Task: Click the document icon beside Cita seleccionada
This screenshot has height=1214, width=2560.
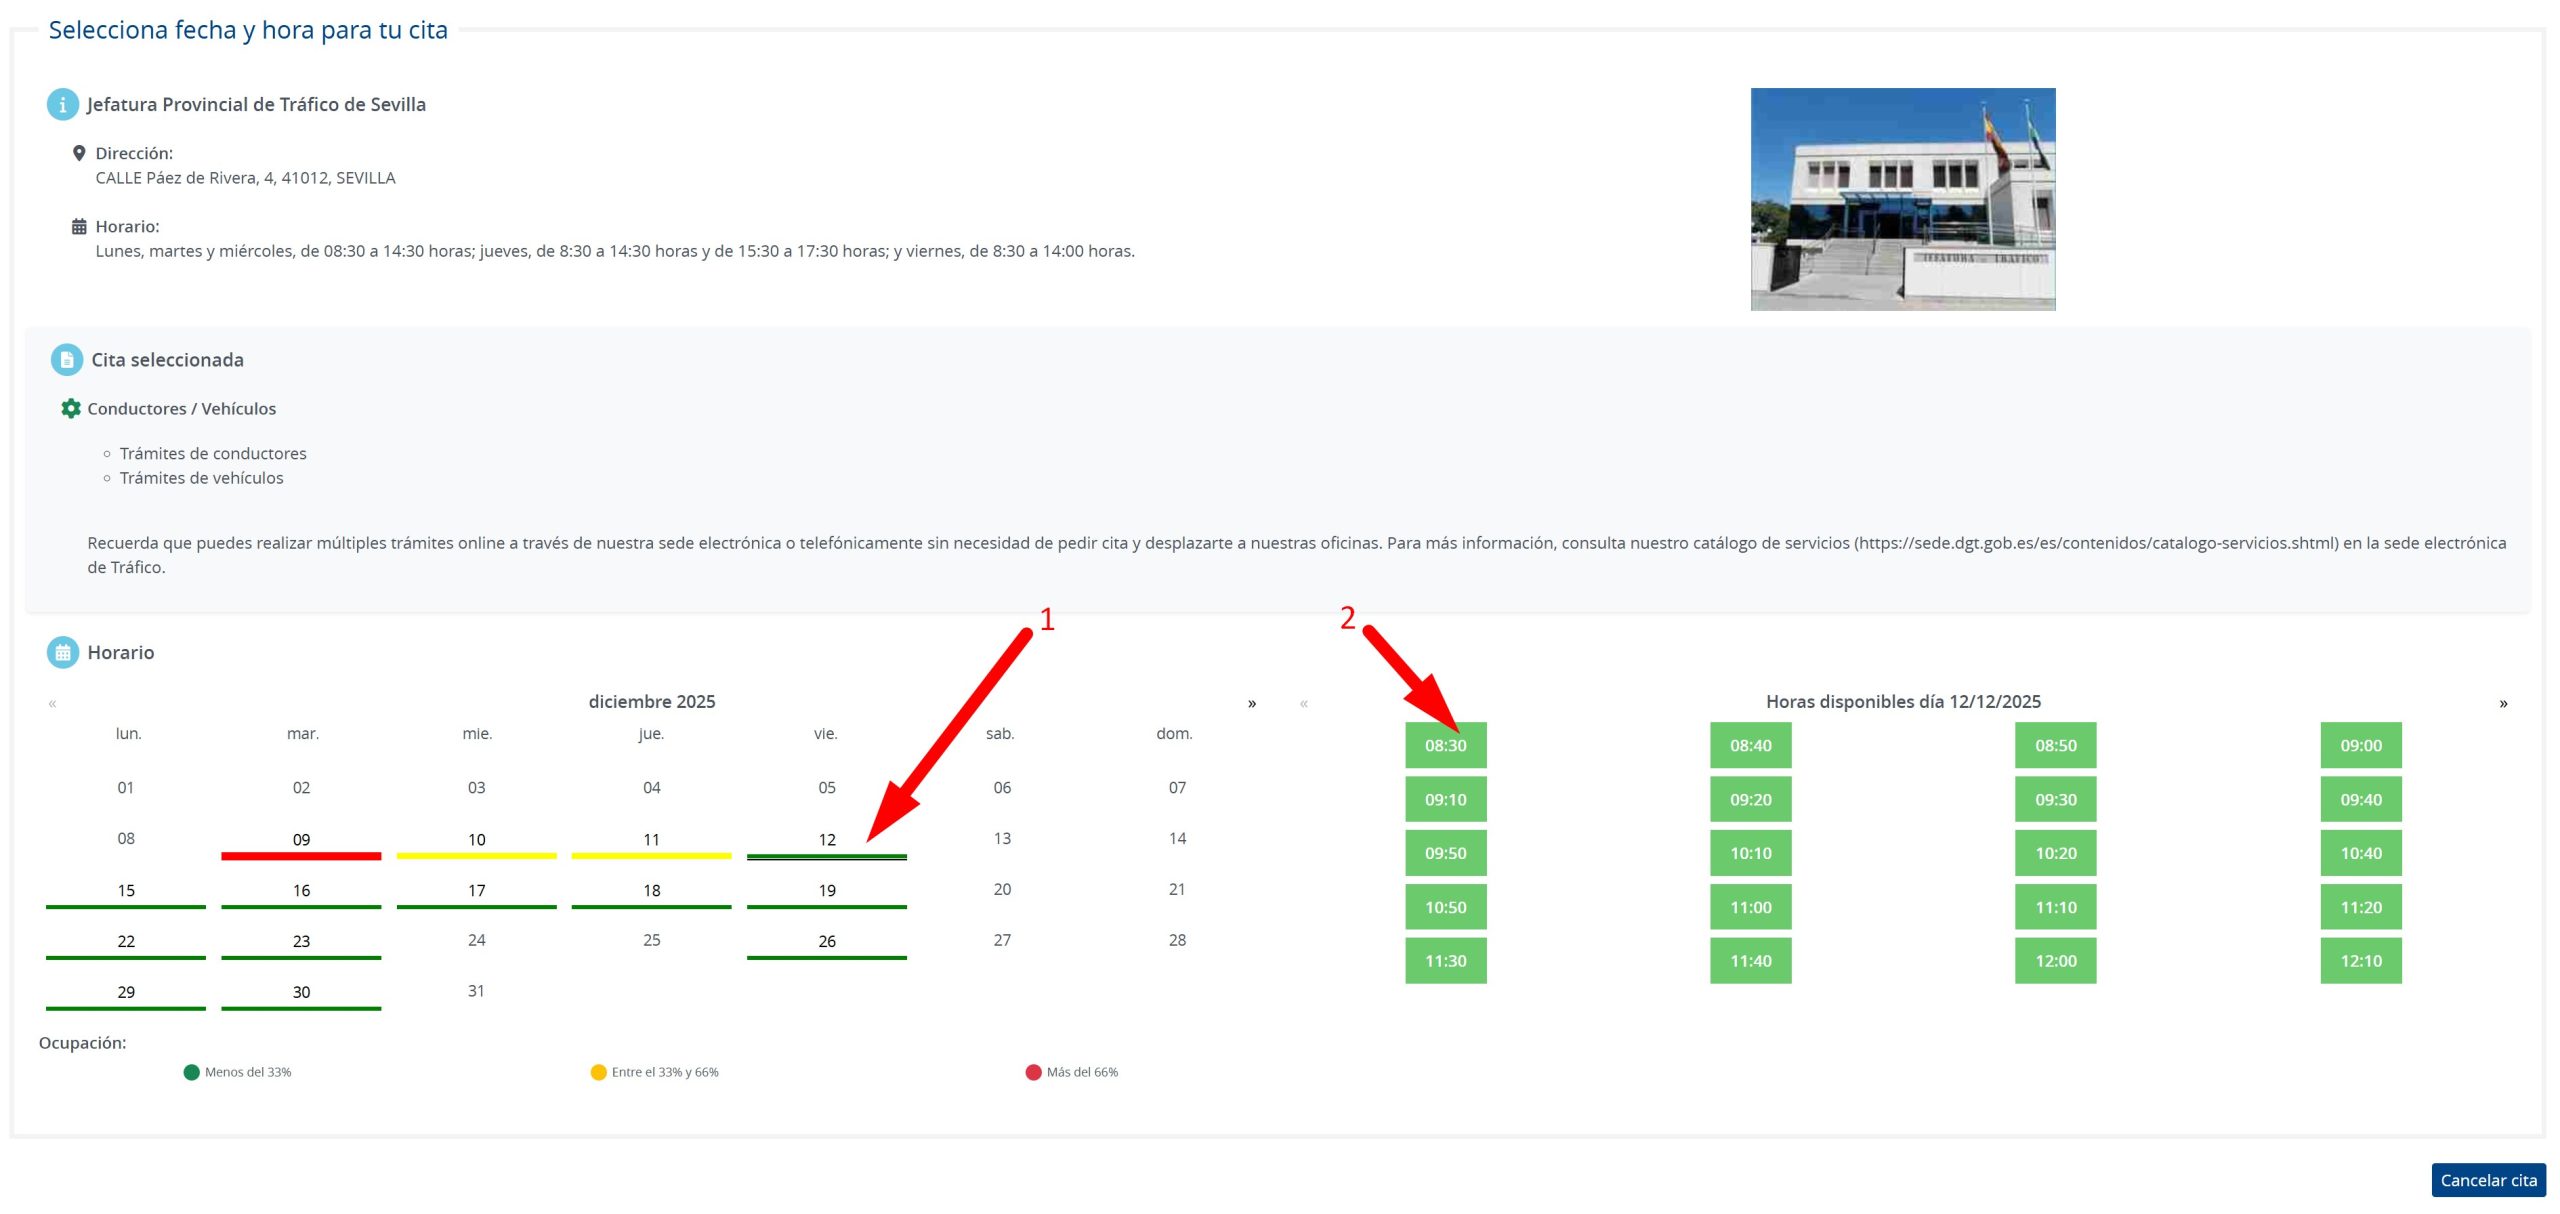Action: [x=66, y=360]
